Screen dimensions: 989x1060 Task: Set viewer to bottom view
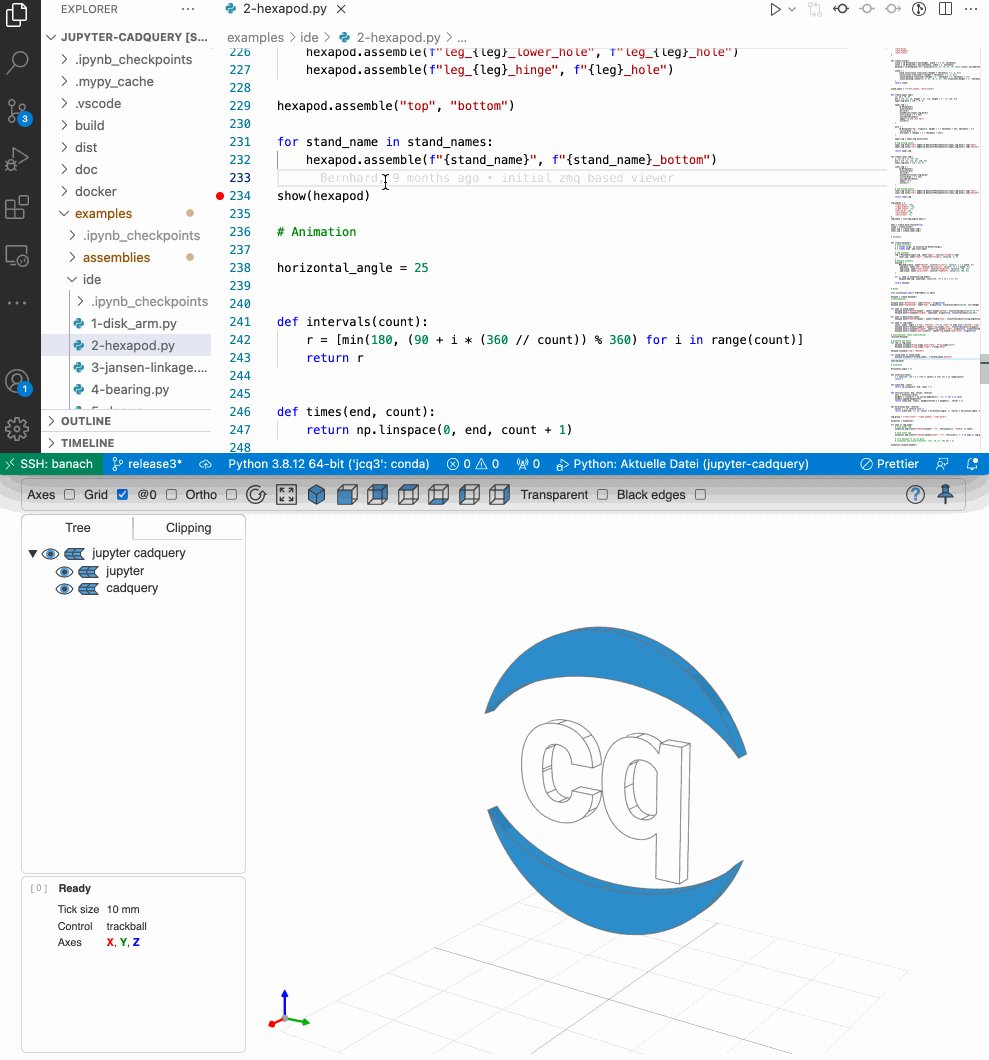pos(438,495)
